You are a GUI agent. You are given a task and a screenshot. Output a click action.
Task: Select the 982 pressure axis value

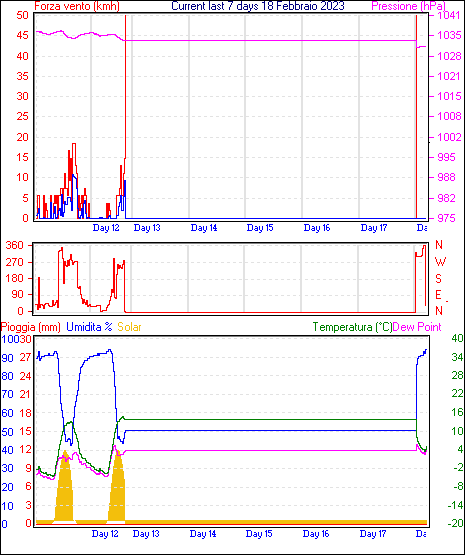click(x=446, y=198)
